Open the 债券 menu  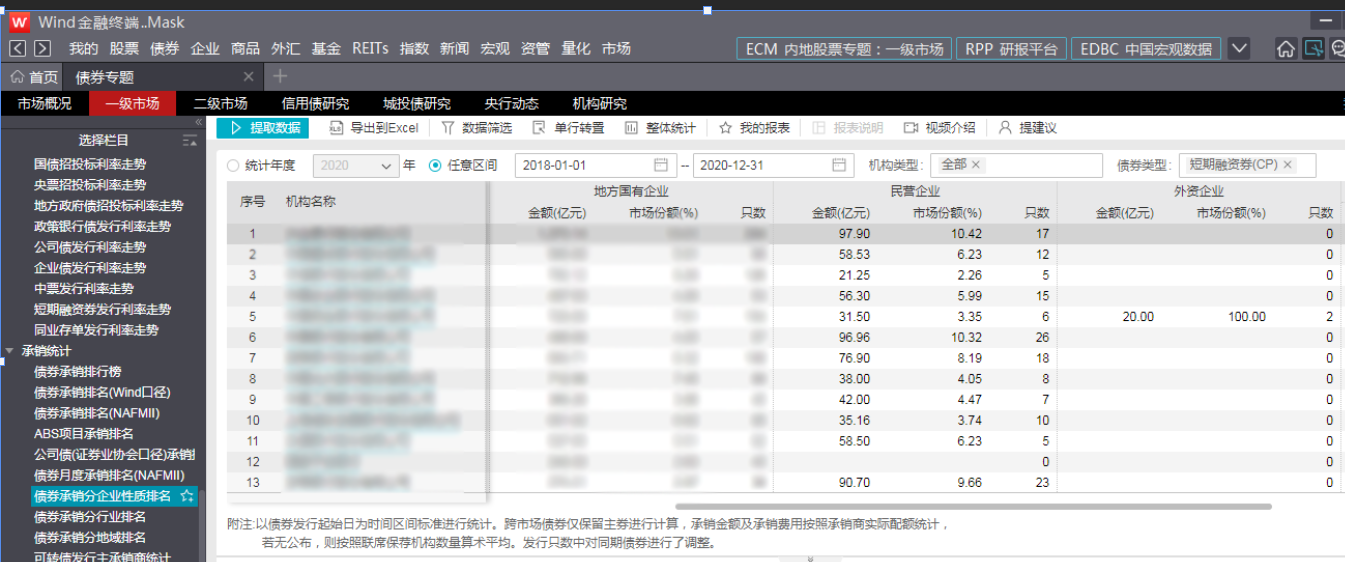(164, 48)
